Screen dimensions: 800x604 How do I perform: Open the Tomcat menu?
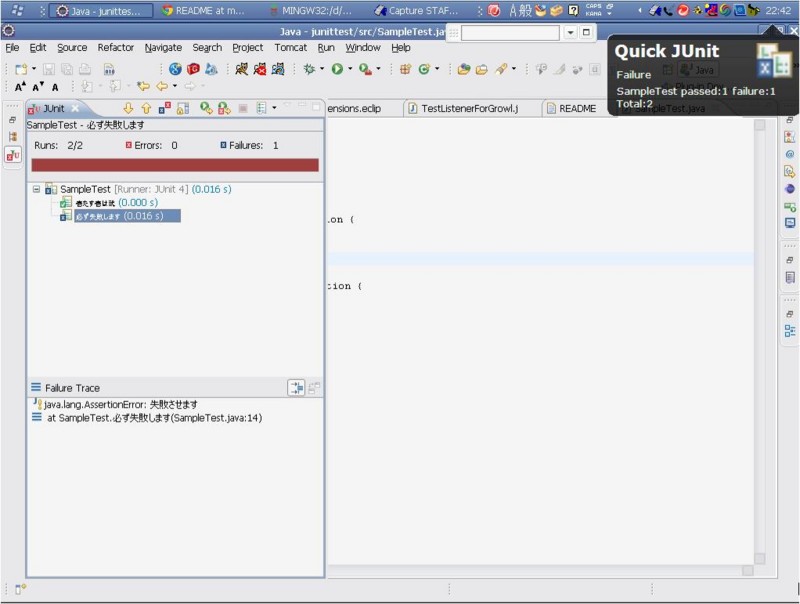click(290, 47)
